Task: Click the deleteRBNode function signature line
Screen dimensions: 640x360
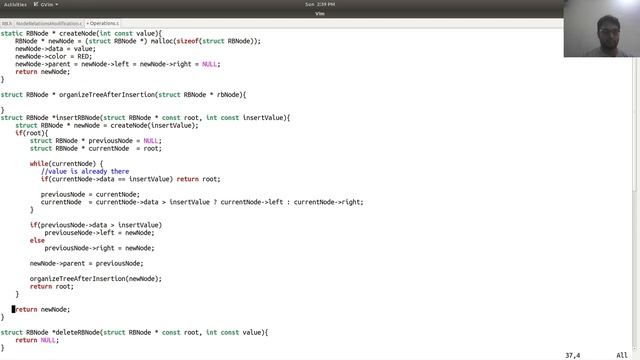Action: click(134, 333)
